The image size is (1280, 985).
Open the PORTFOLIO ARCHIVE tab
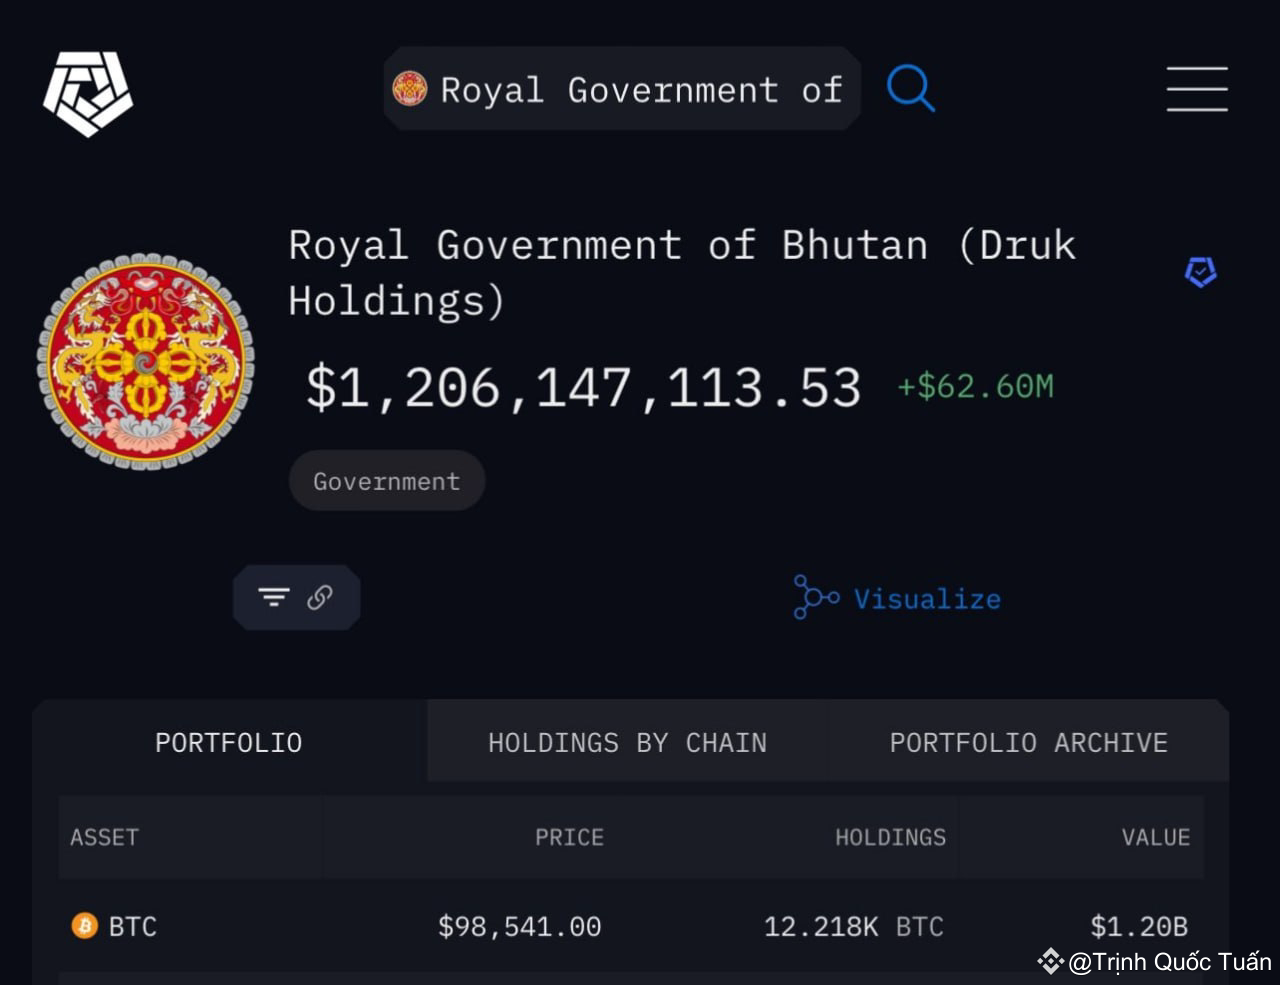(1027, 742)
